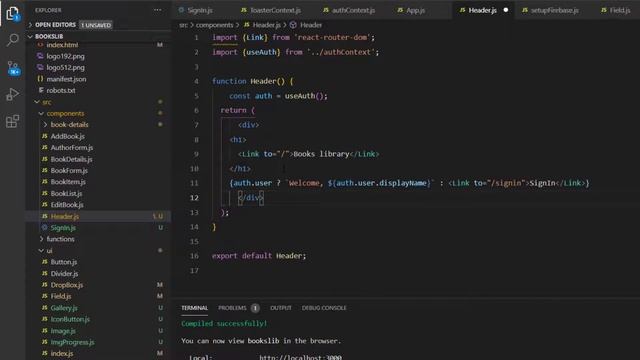Open EditBook.js file
Image resolution: width=640 pixels, height=360 pixels.
point(67,205)
